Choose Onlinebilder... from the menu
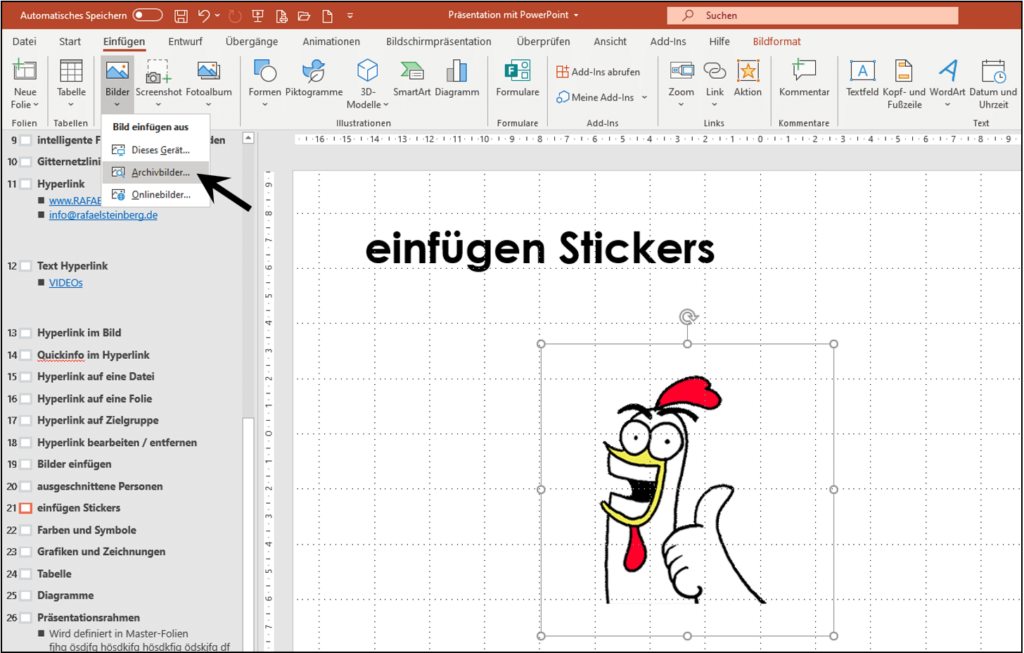Screen dimensions: 1024x653 point(155,195)
